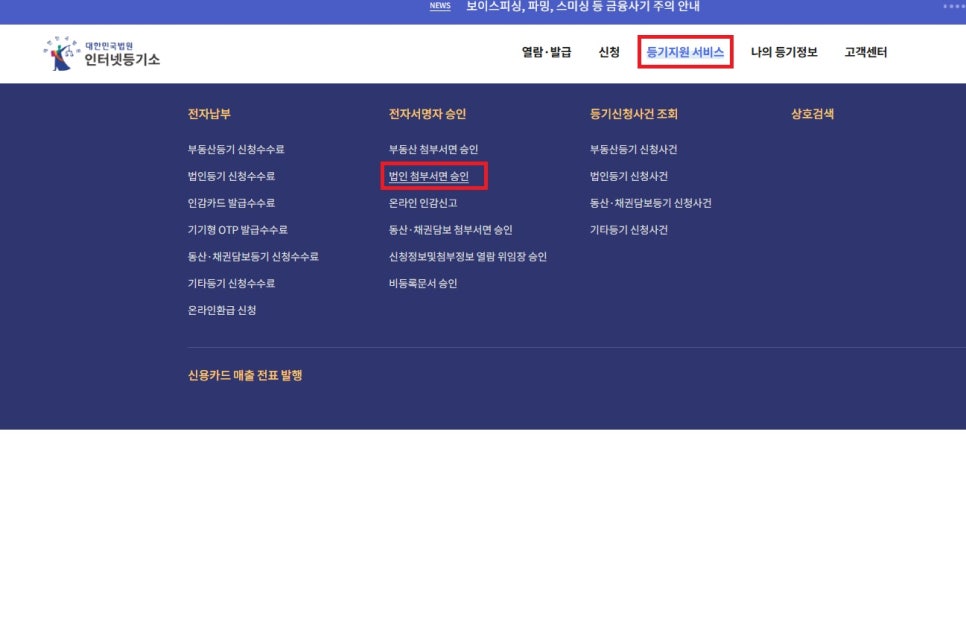Viewport: 966px width, 624px height.
Task: Open 온라인환급 신청
Action: [222, 310]
